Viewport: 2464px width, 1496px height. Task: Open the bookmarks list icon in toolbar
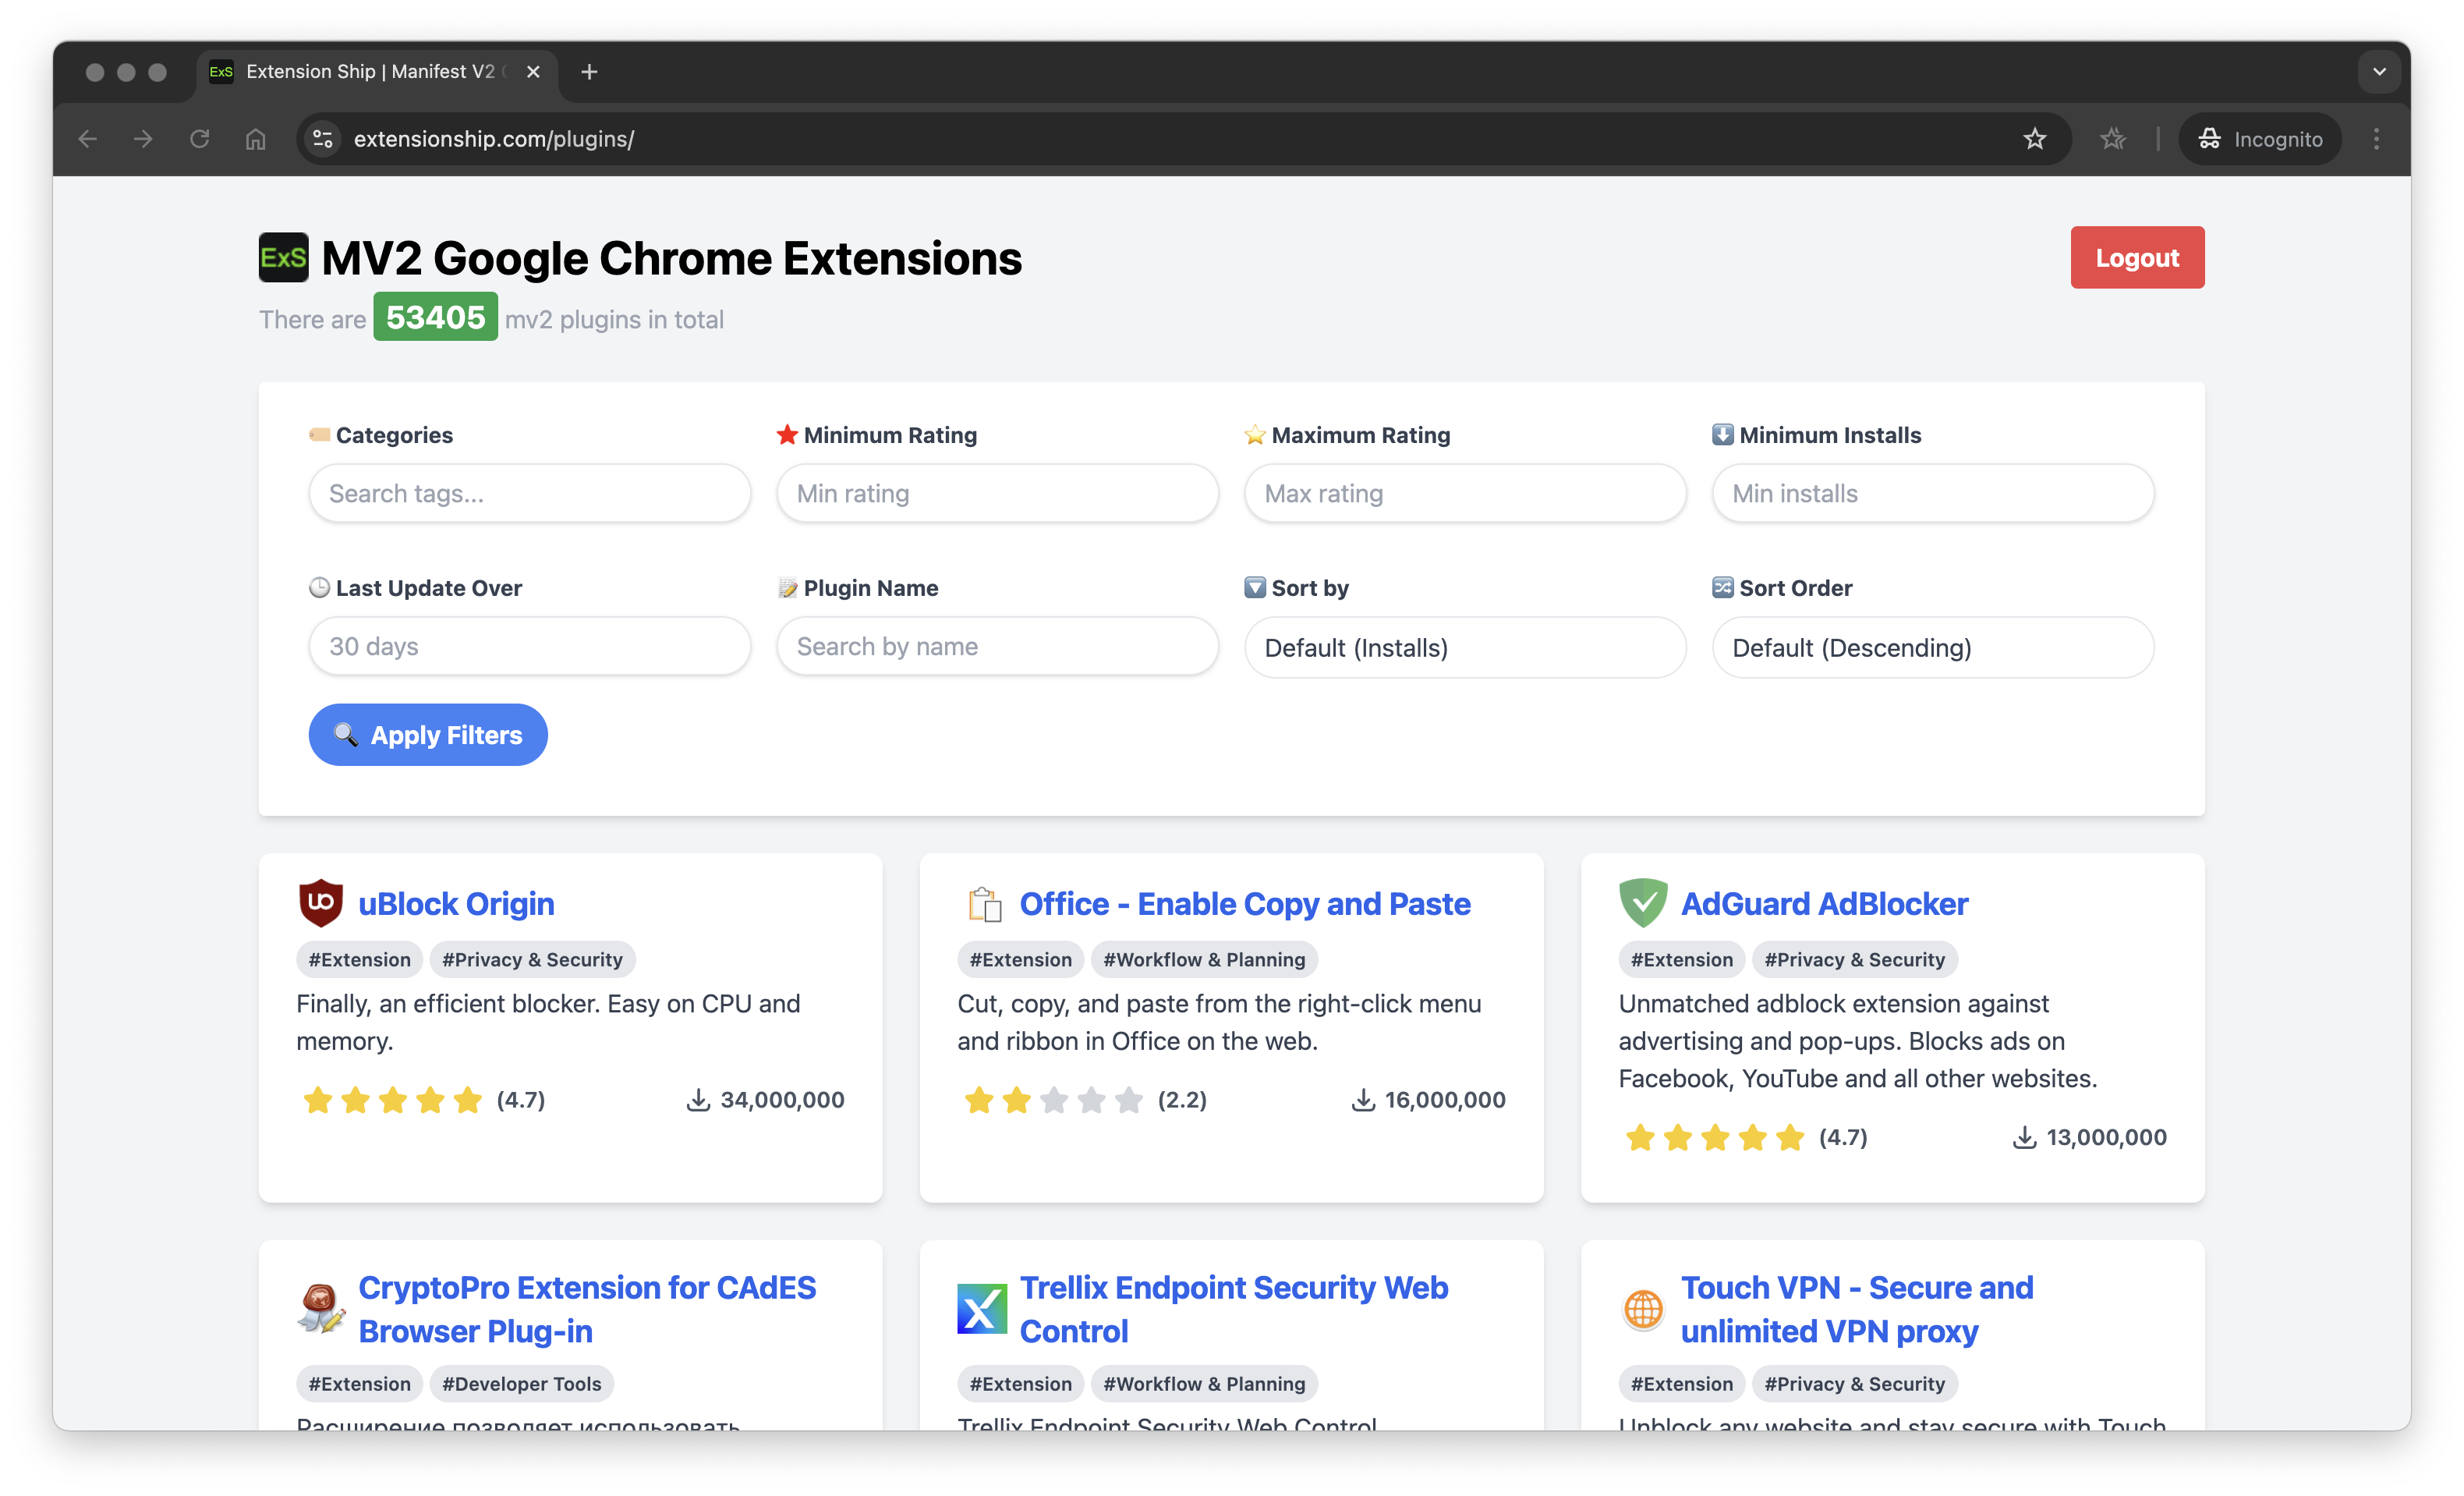pyautogui.click(x=2112, y=139)
